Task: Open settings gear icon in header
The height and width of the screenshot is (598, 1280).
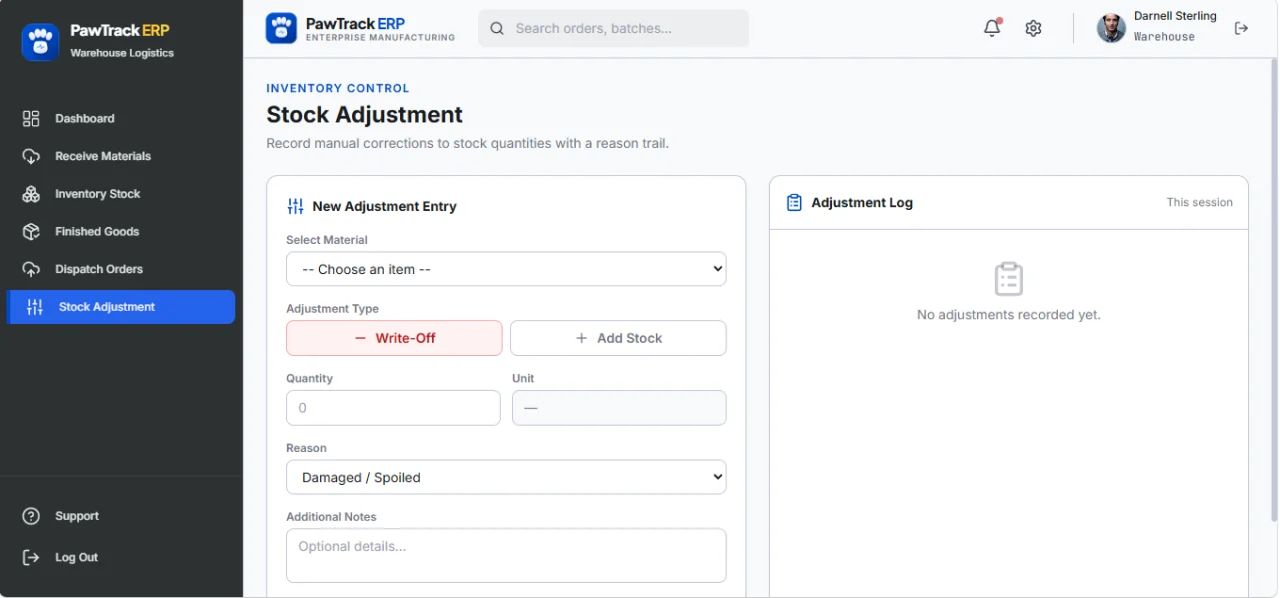Action: click(x=1033, y=28)
